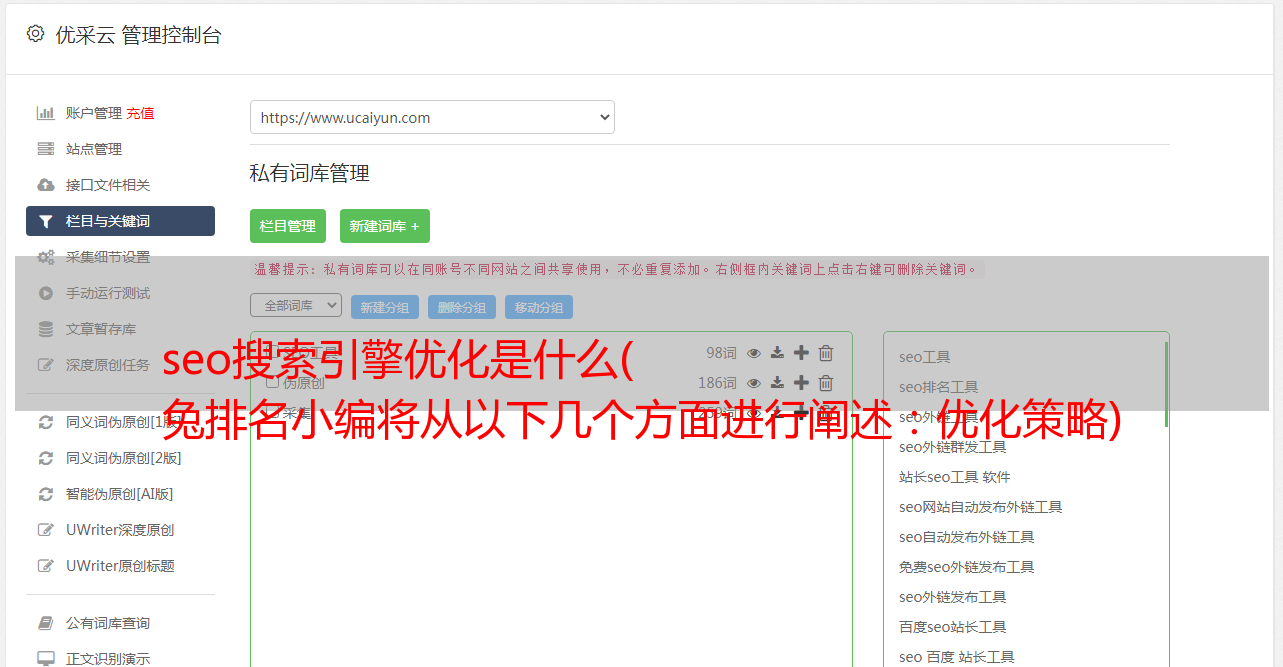The height and width of the screenshot is (667, 1283).
Task: Select keyword 免费seo外链发布工具
Action: pyautogui.click(x=967, y=567)
